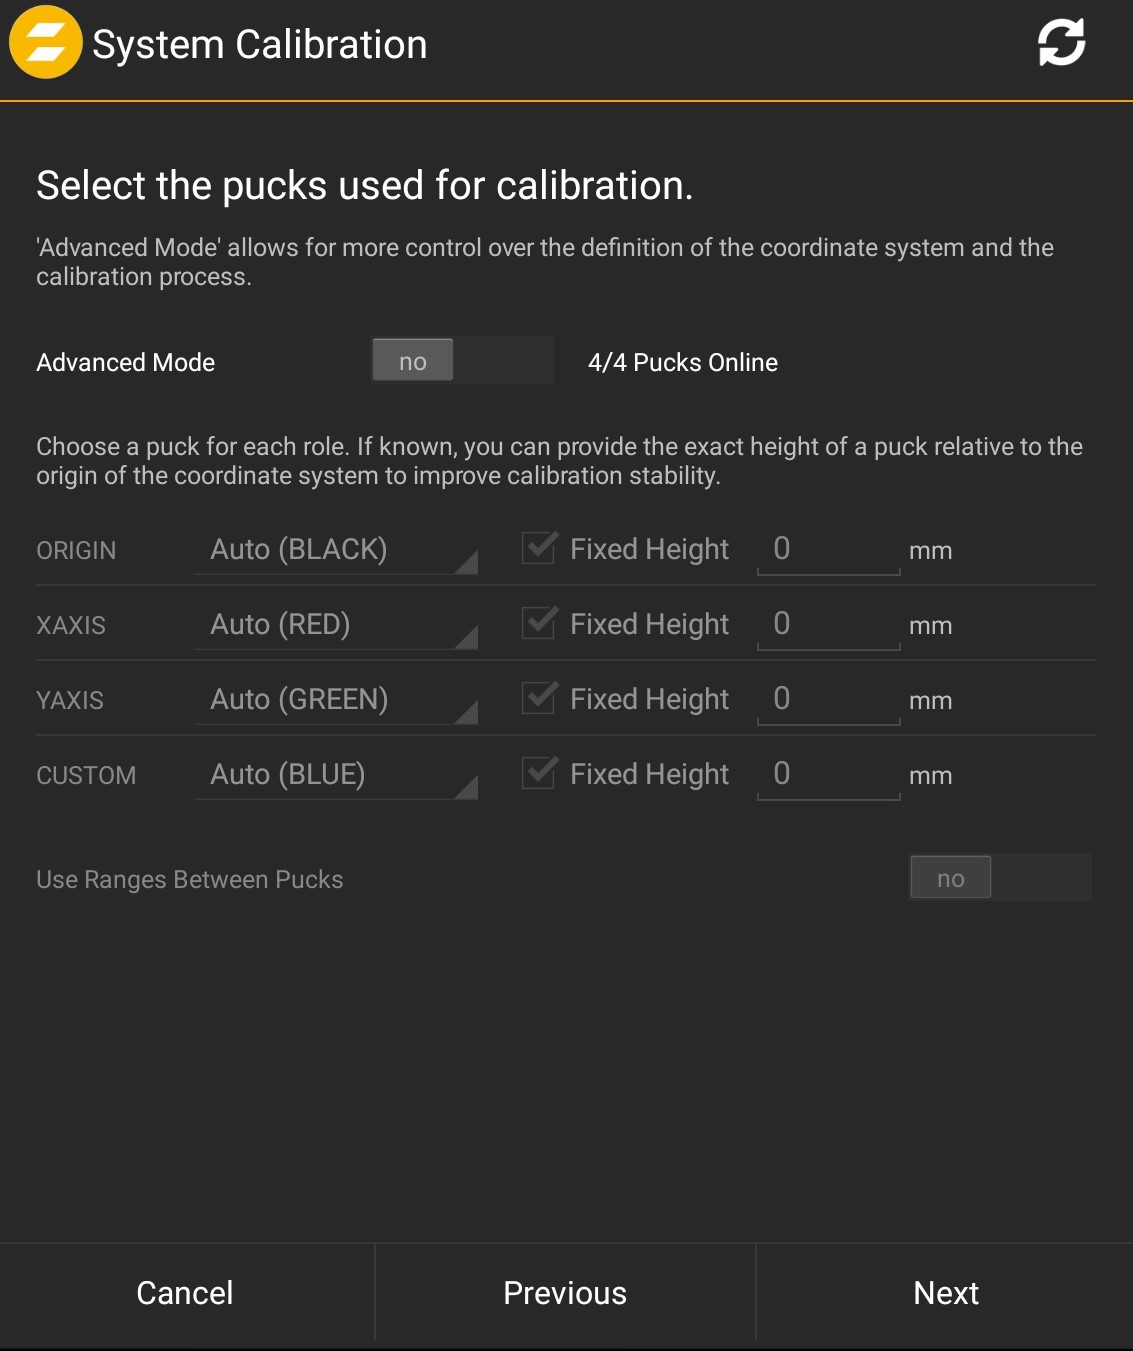Toggle YAXIS Fixed Height checkbox
The image size is (1133, 1351).
pyautogui.click(x=539, y=698)
